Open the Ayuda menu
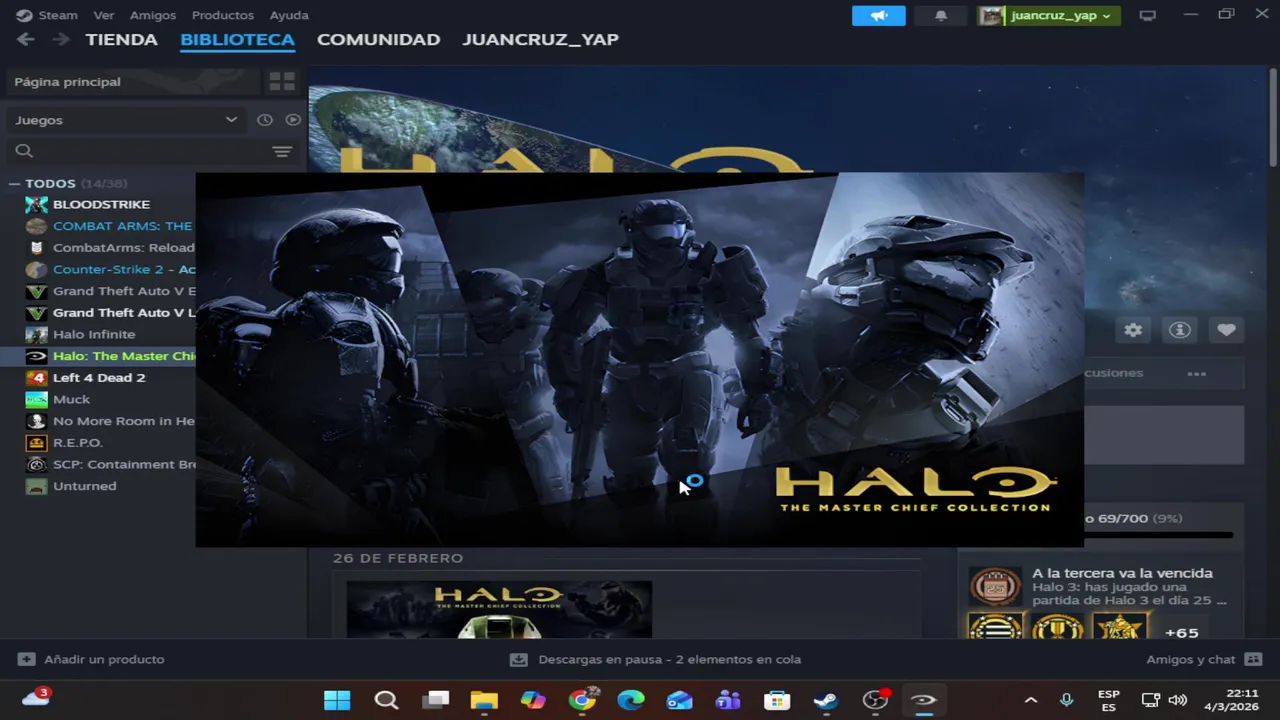Viewport: 1280px width, 720px height. (289, 15)
